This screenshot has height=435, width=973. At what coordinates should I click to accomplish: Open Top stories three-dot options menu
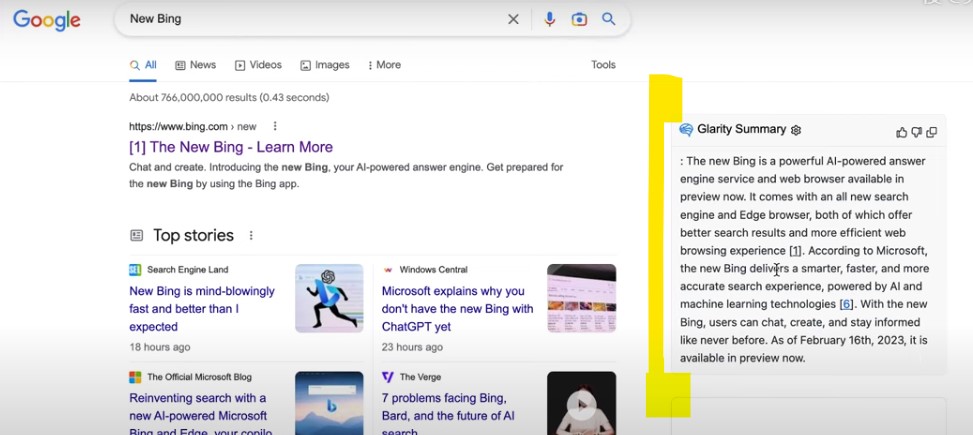[251, 236]
